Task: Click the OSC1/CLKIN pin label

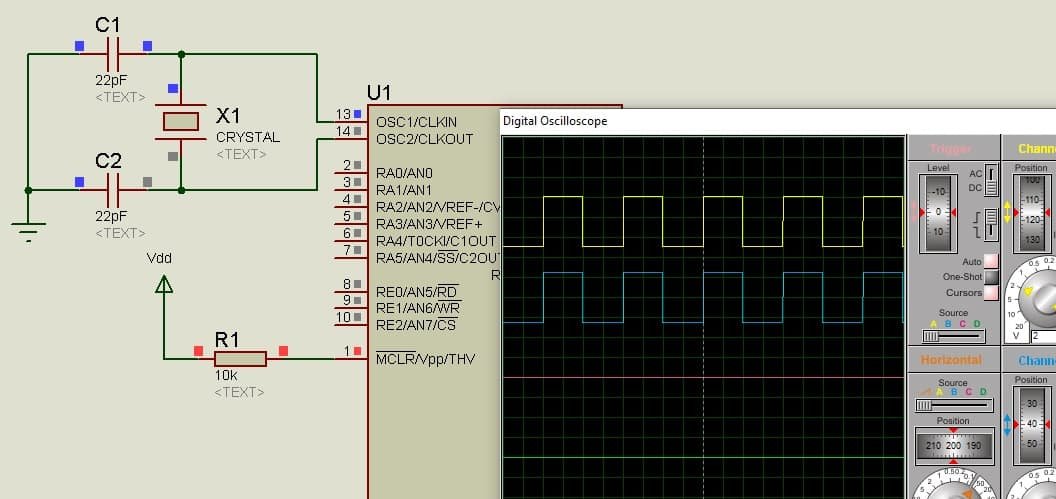Action: tap(416, 122)
